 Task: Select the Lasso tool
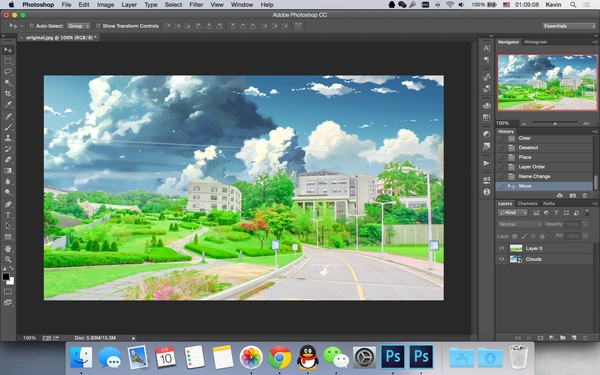pyautogui.click(x=8, y=72)
